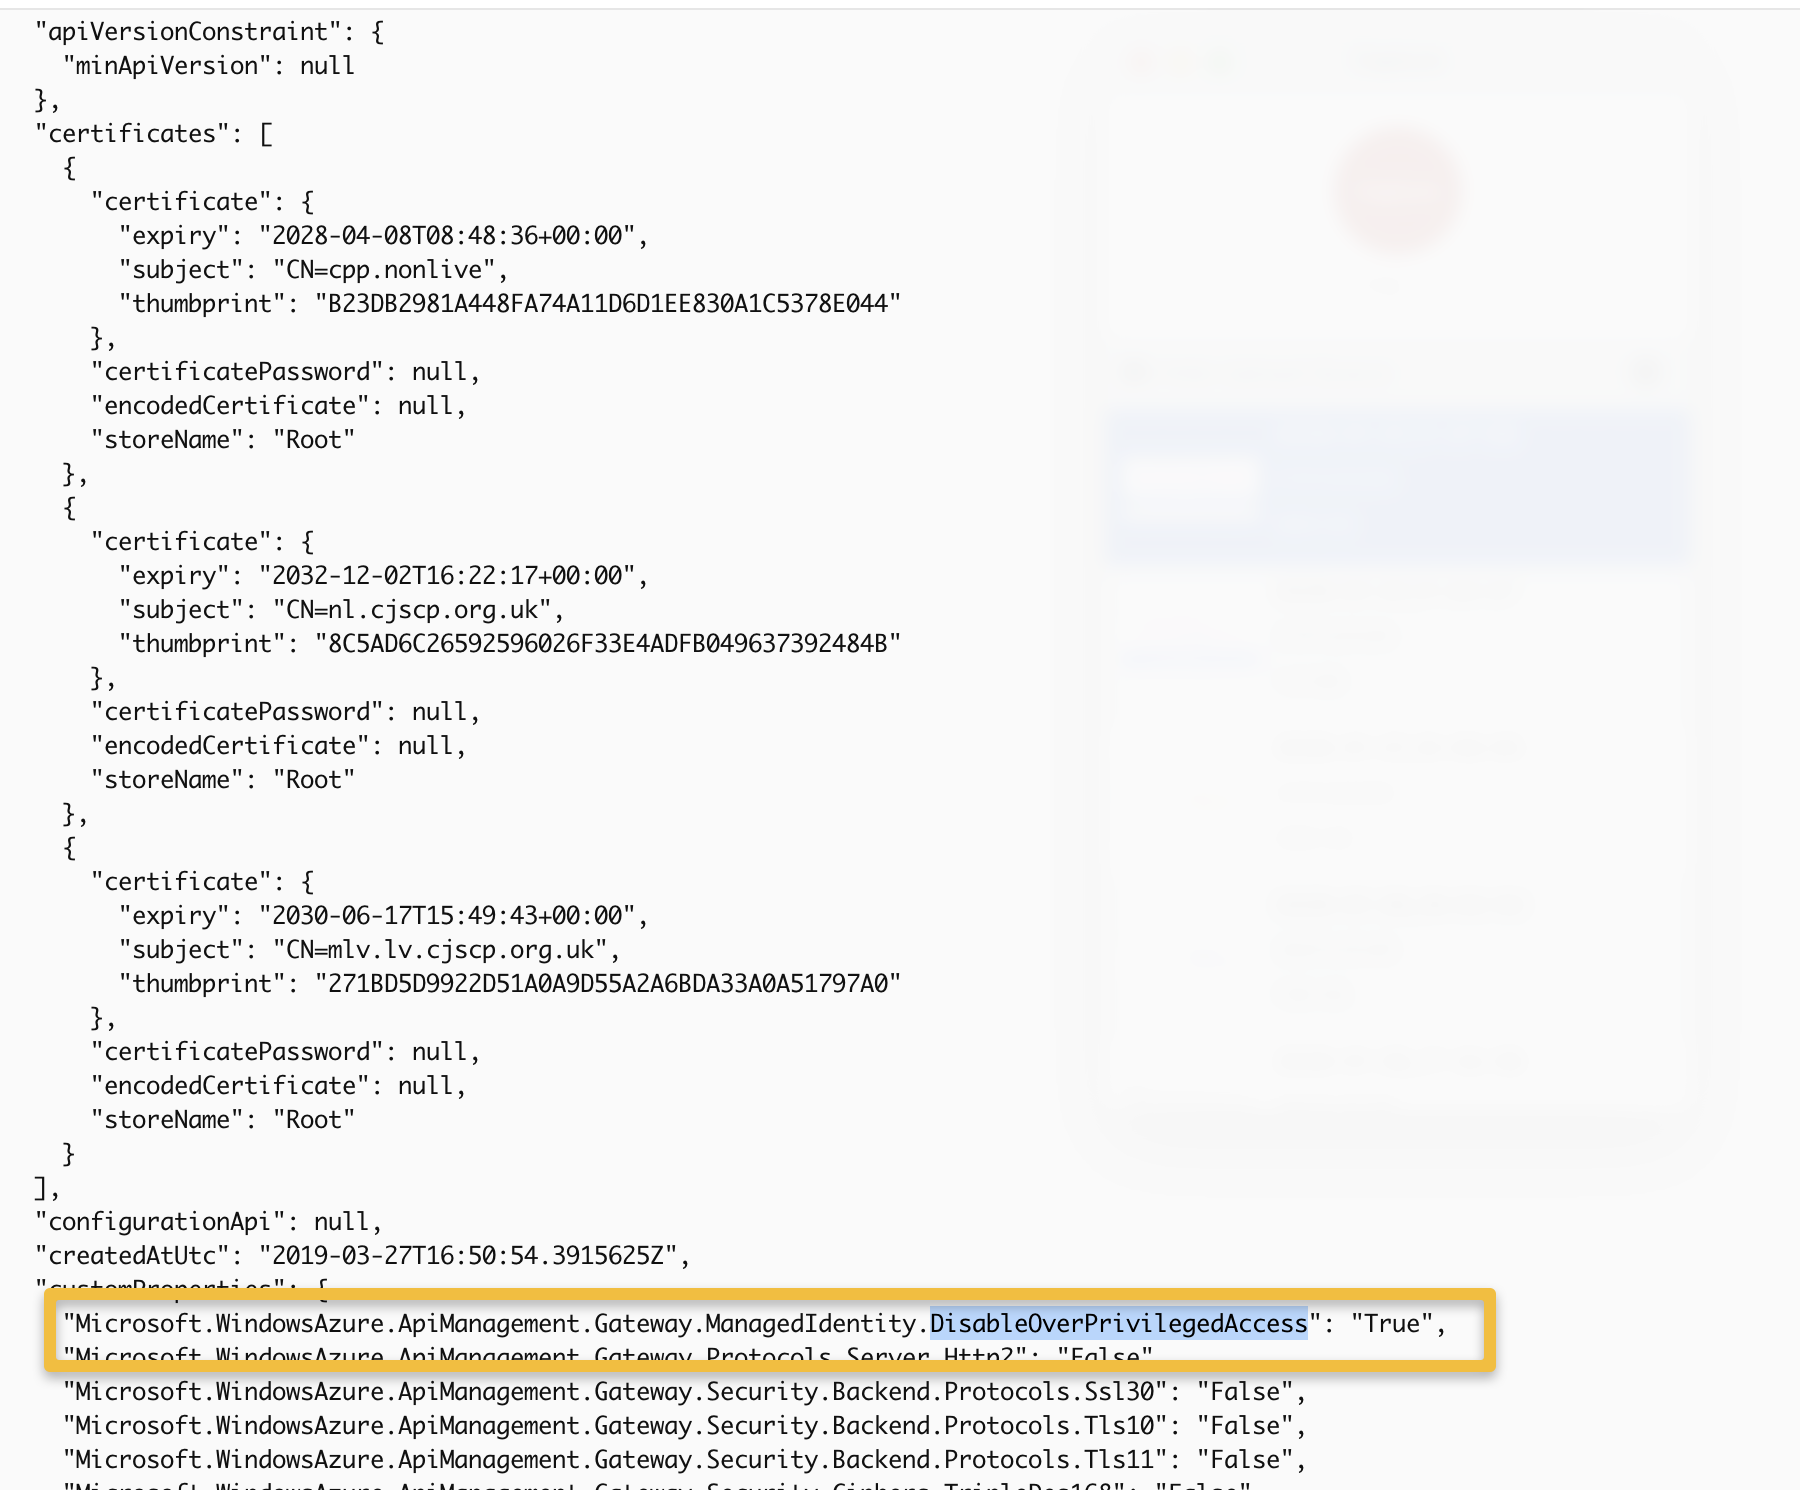
Task: Click the "CN=cpp.nonlive" subject value
Action: [x=390, y=270]
